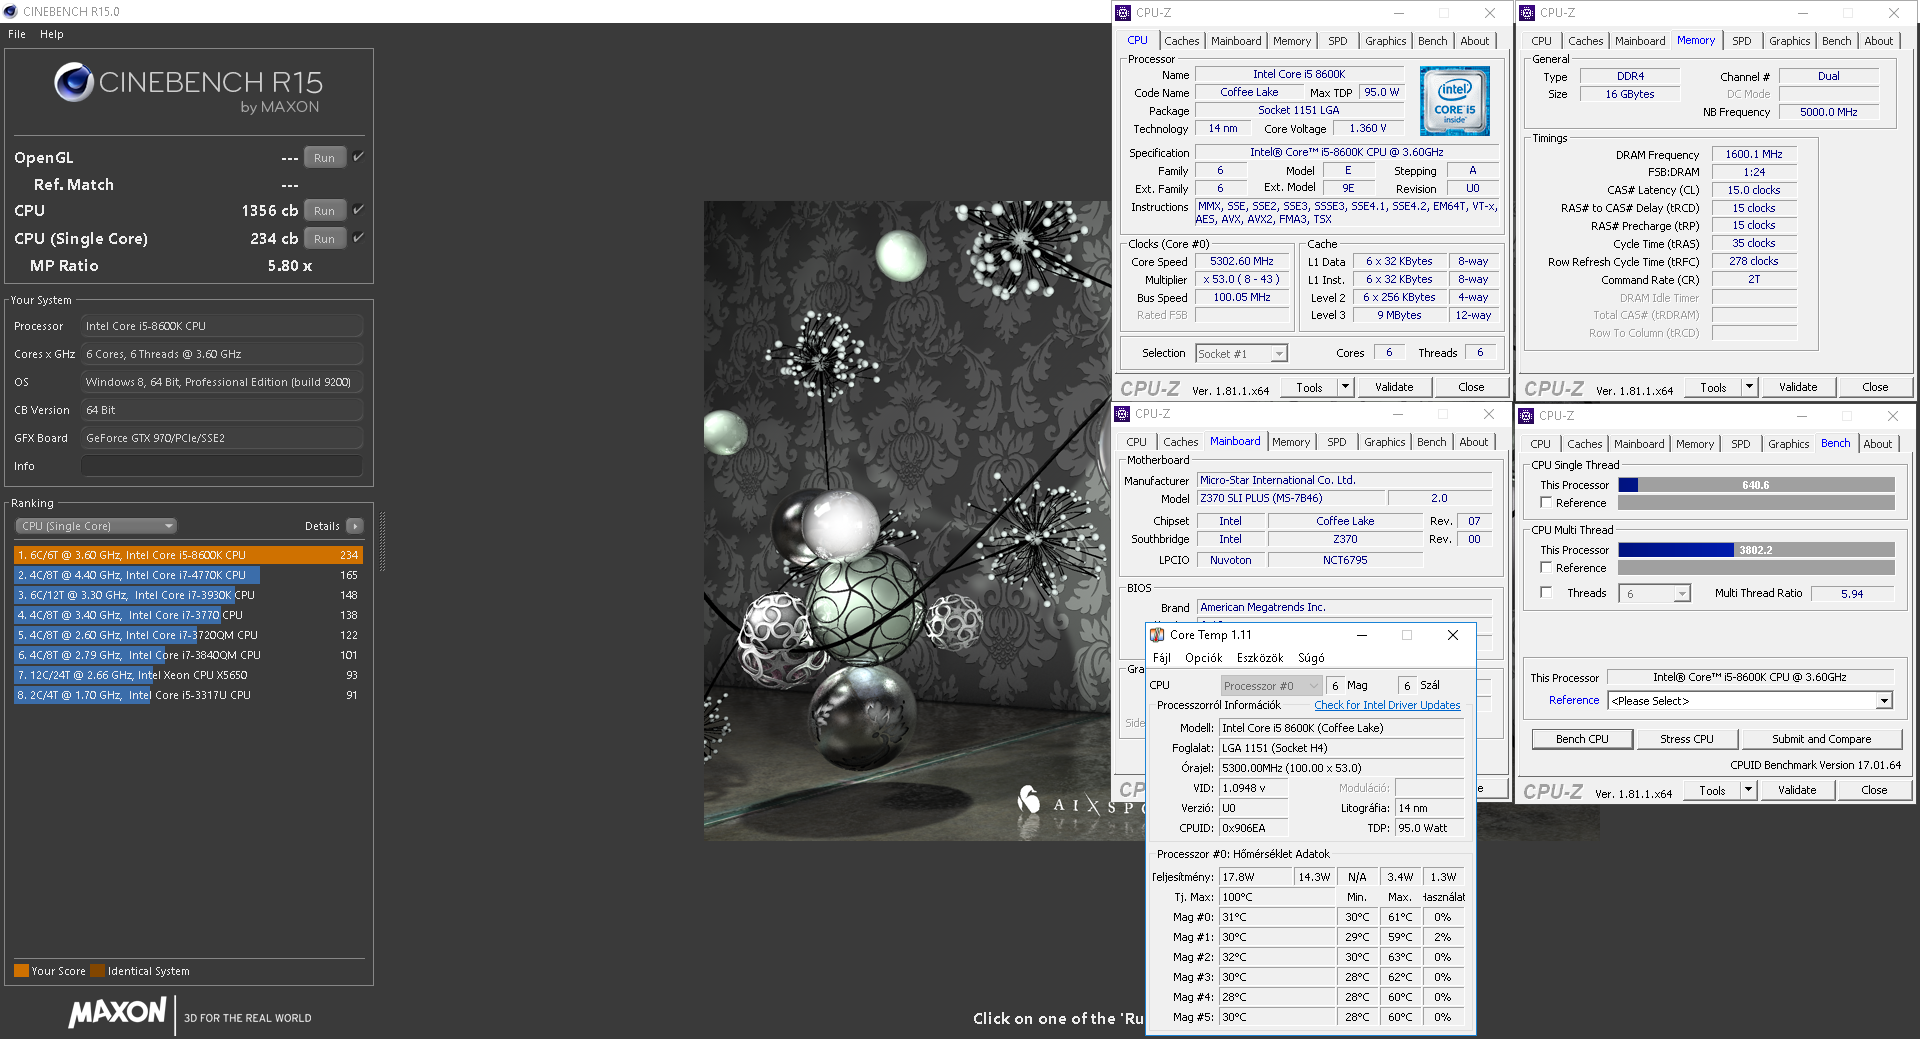Click the Core Temp title bar thermometer icon
This screenshot has height=1039, width=1920.
point(1157,635)
